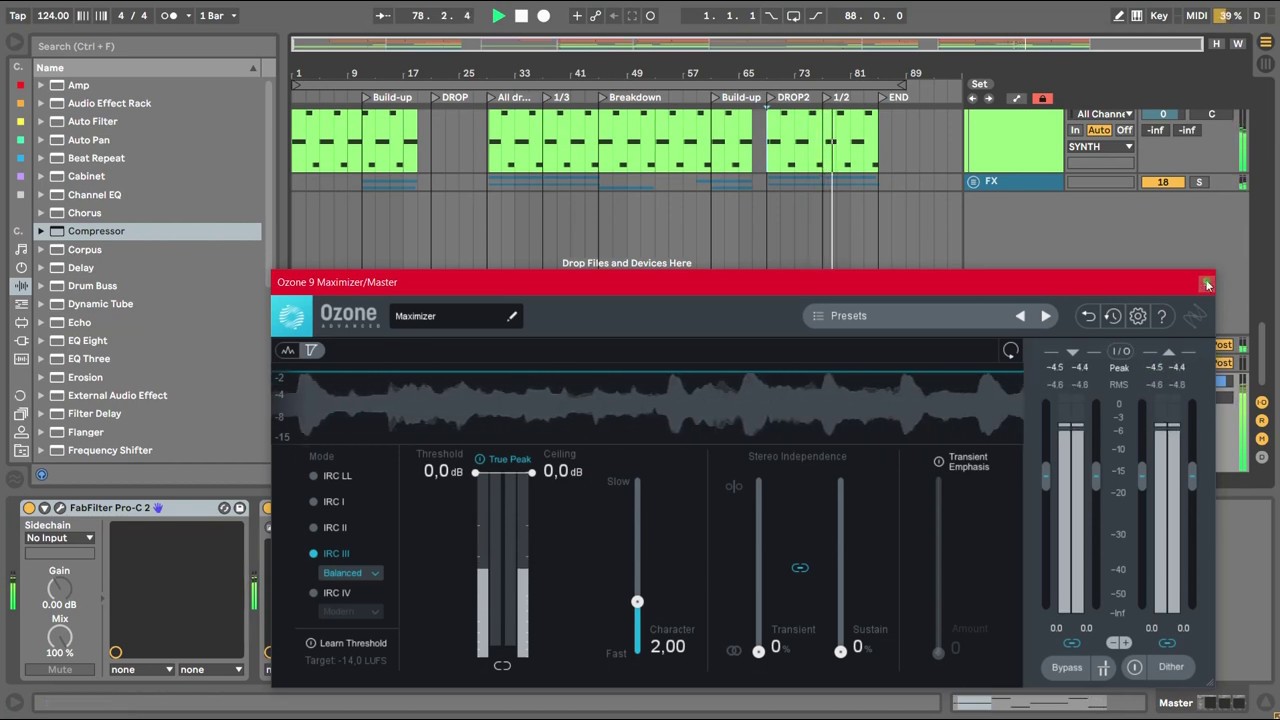Toggle the Dither button

(x=1171, y=667)
